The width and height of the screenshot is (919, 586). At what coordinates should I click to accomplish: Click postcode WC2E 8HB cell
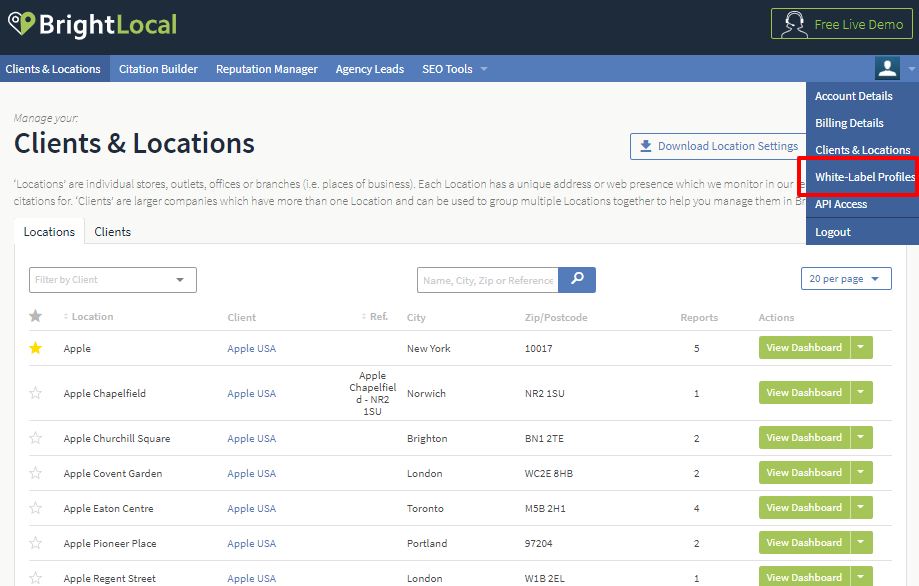(x=549, y=473)
